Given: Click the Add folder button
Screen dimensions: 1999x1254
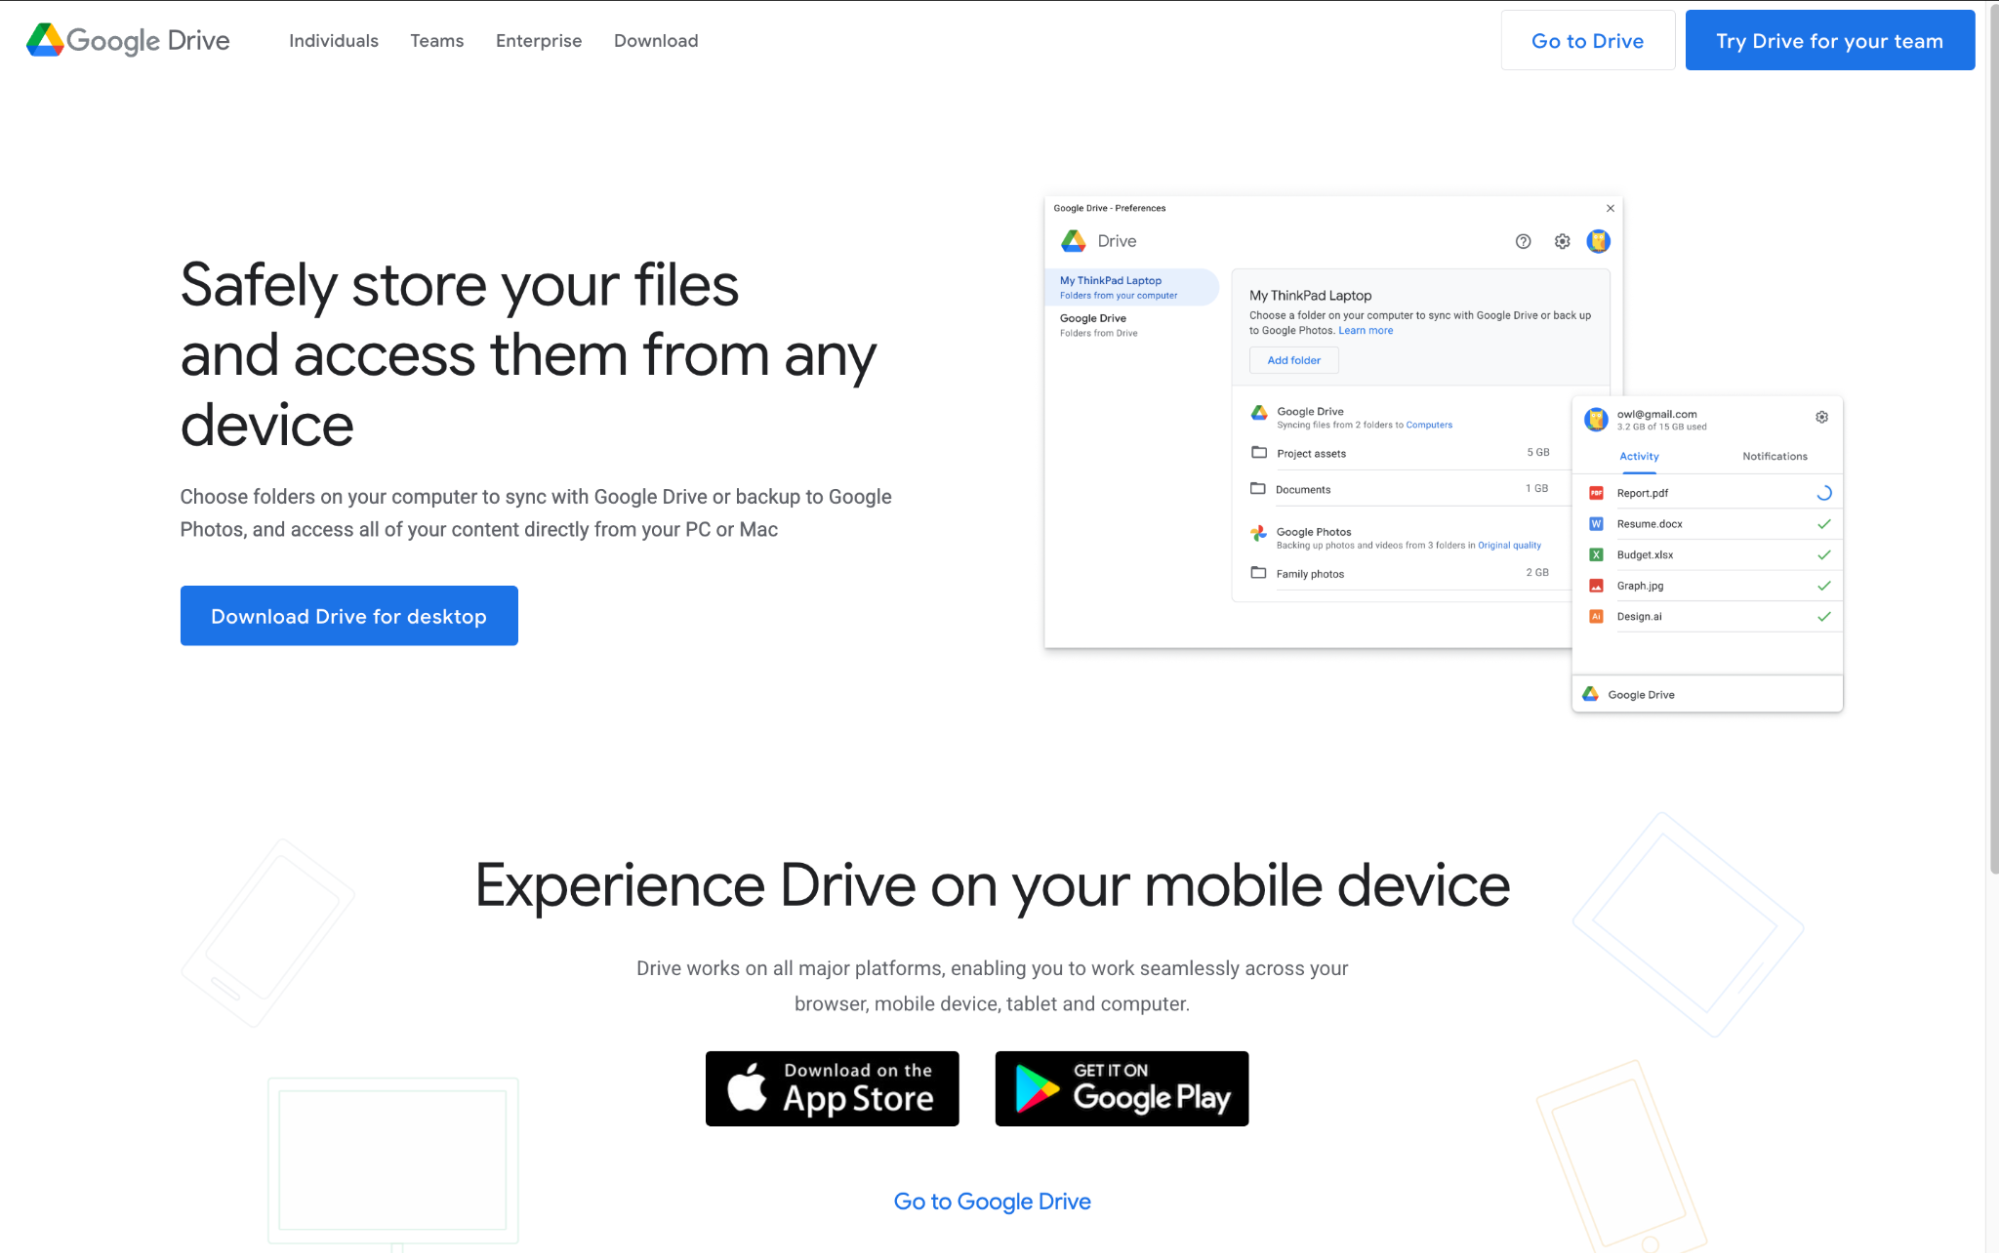Looking at the screenshot, I should pyautogui.click(x=1294, y=360).
